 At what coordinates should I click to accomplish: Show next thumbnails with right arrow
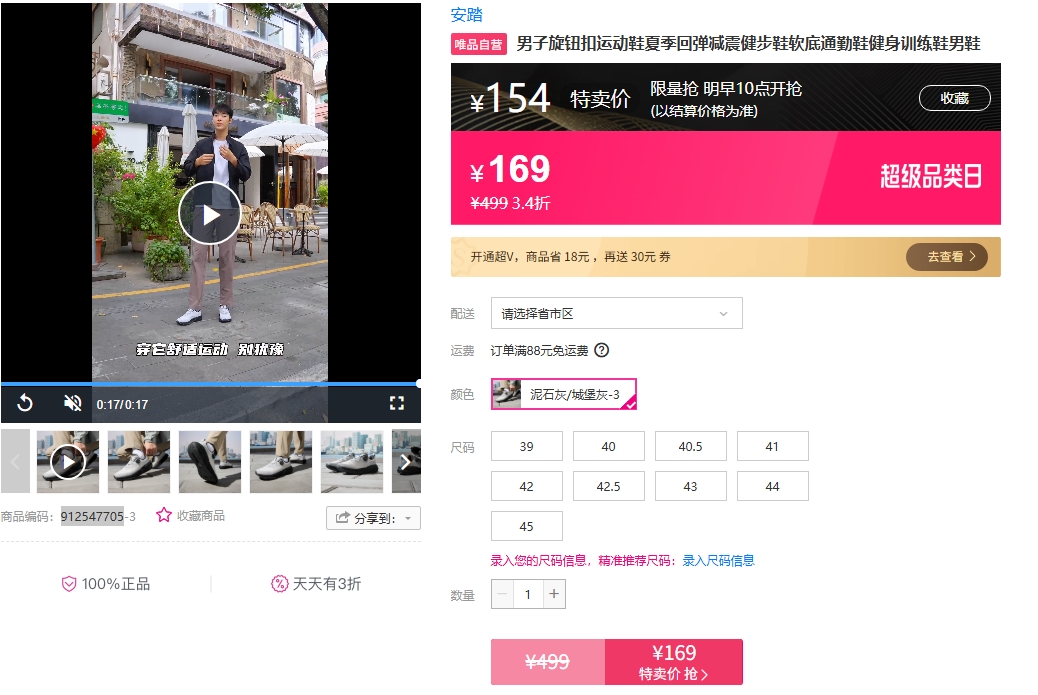(x=406, y=461)
